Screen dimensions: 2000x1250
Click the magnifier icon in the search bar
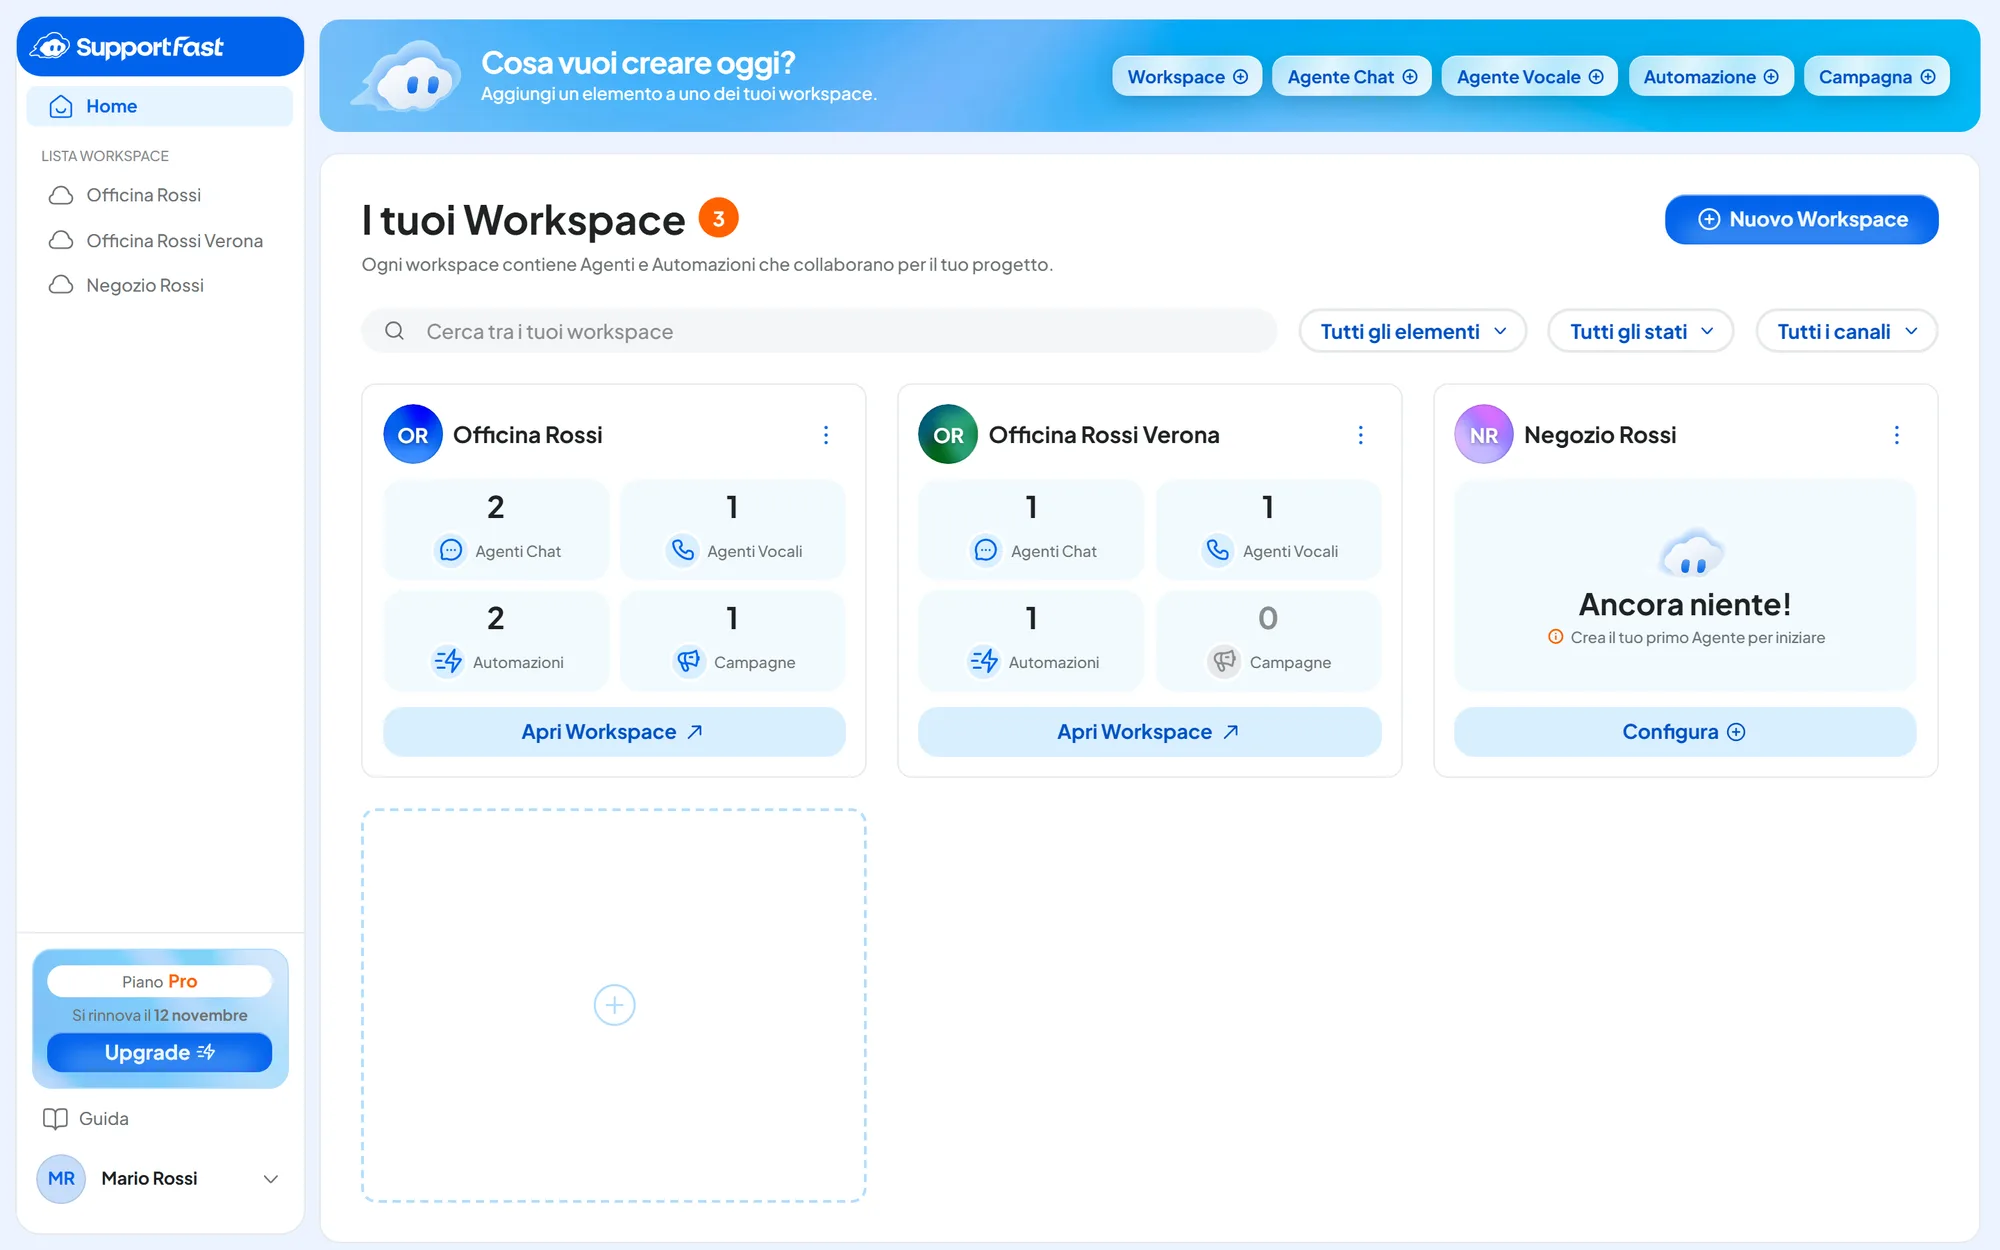tap(395, 331)
